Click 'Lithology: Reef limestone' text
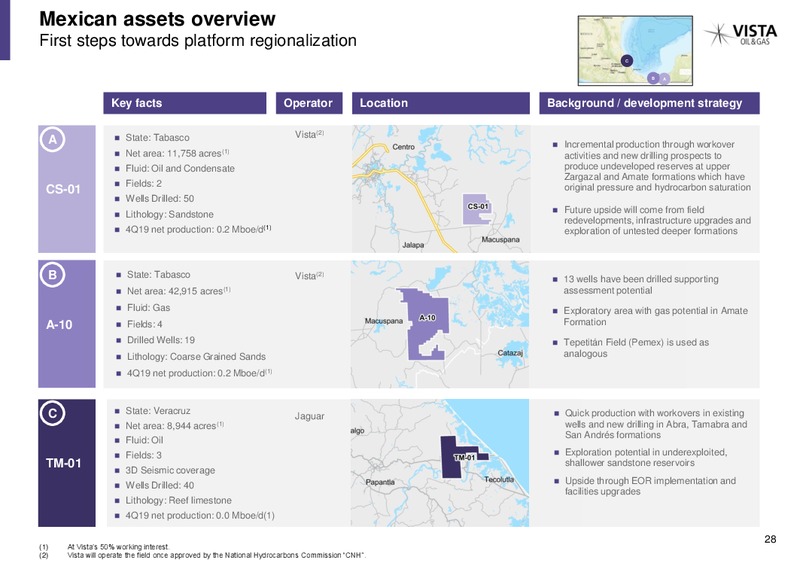The height and width of the screenshot is (563, 800). click(179, 500)
